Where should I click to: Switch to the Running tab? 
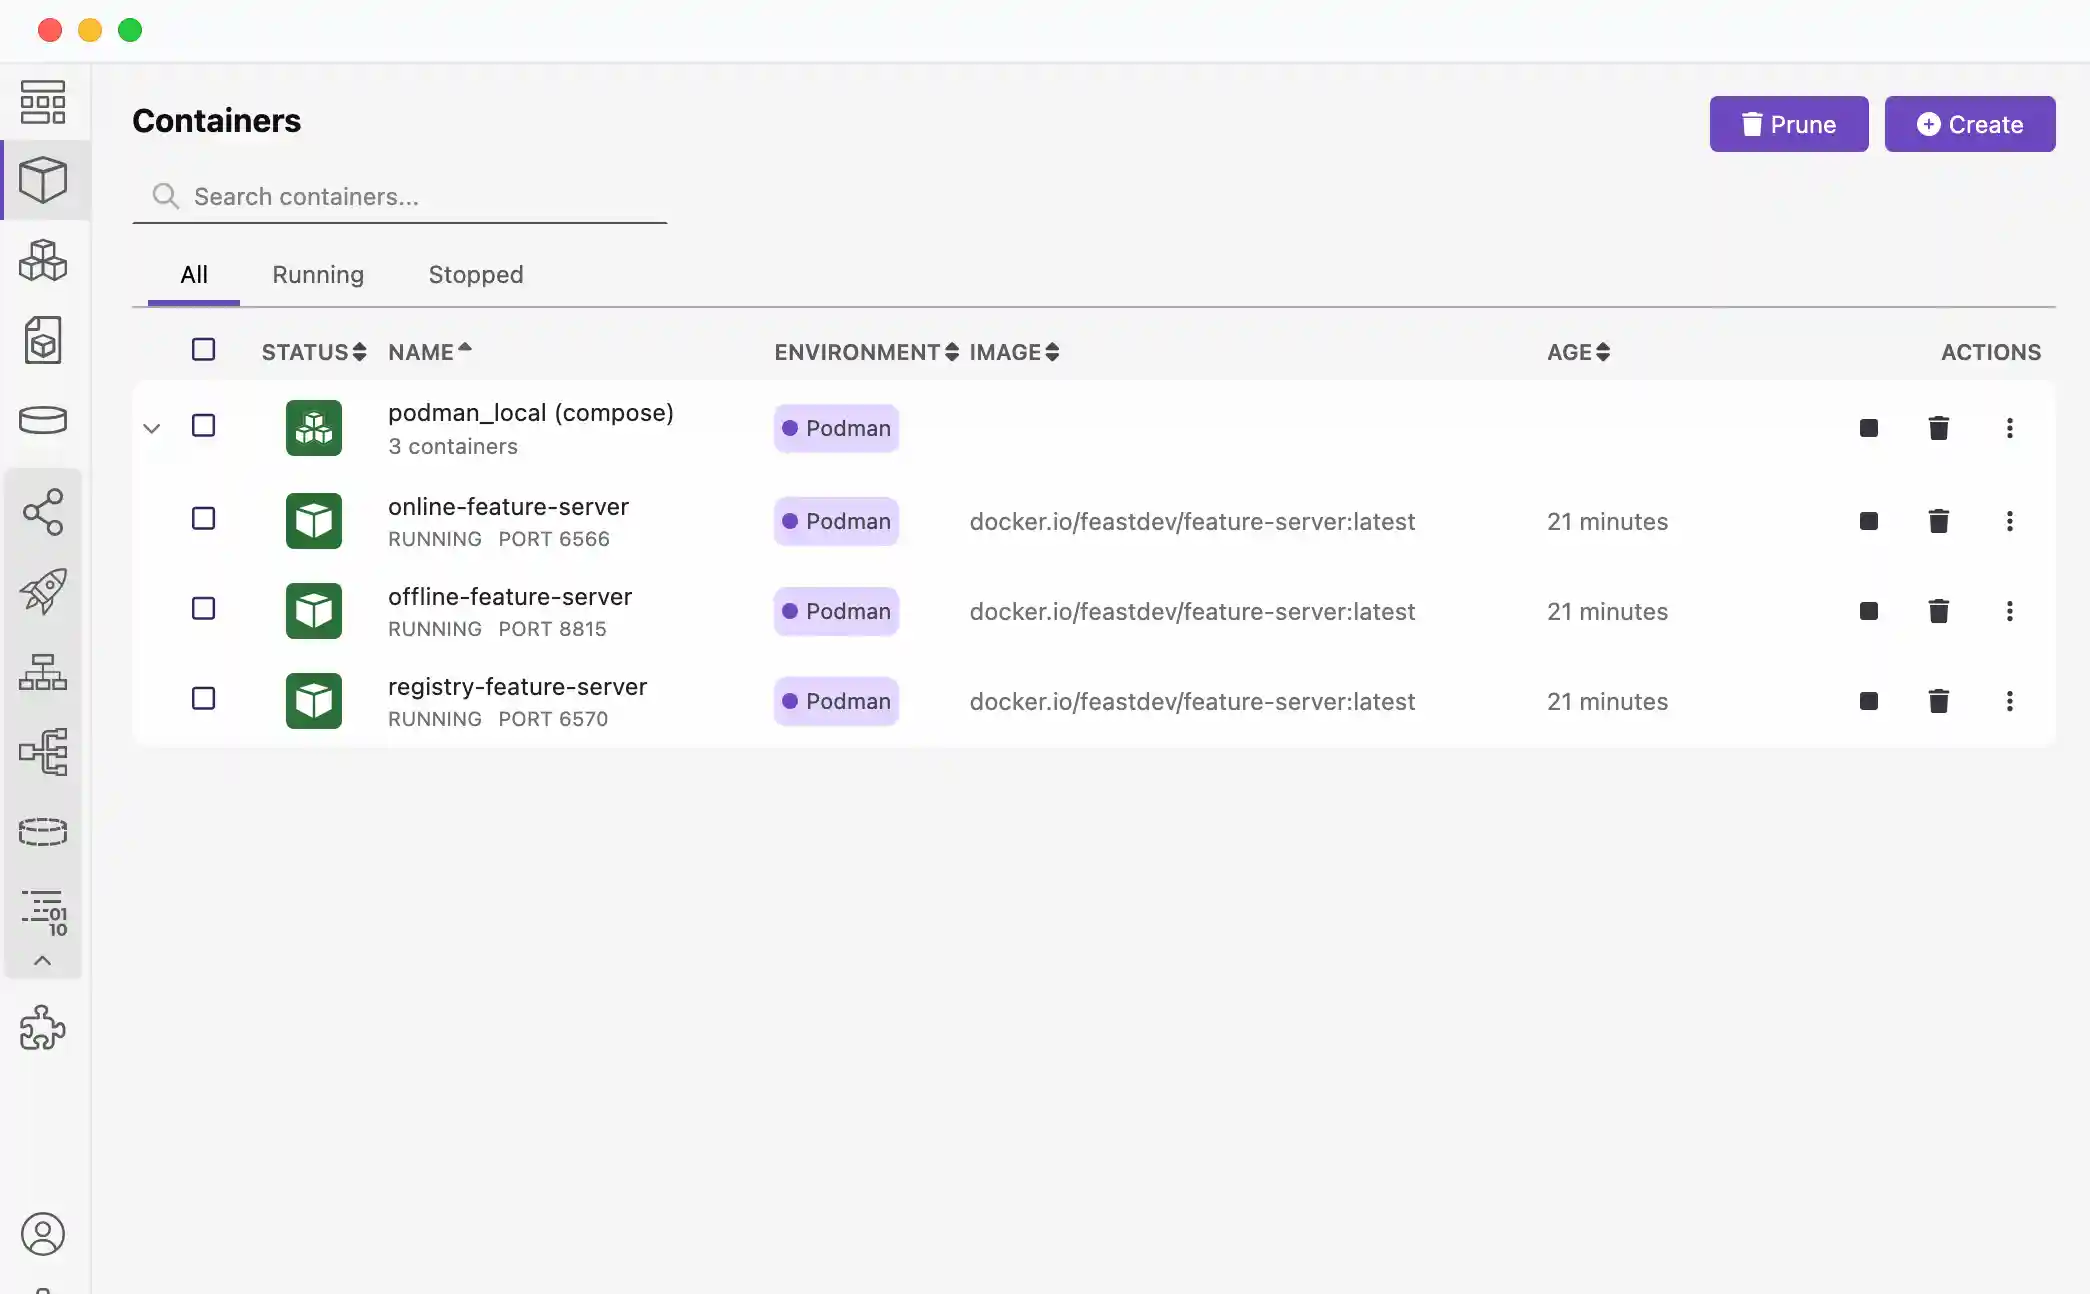click(x=318, y=275)
